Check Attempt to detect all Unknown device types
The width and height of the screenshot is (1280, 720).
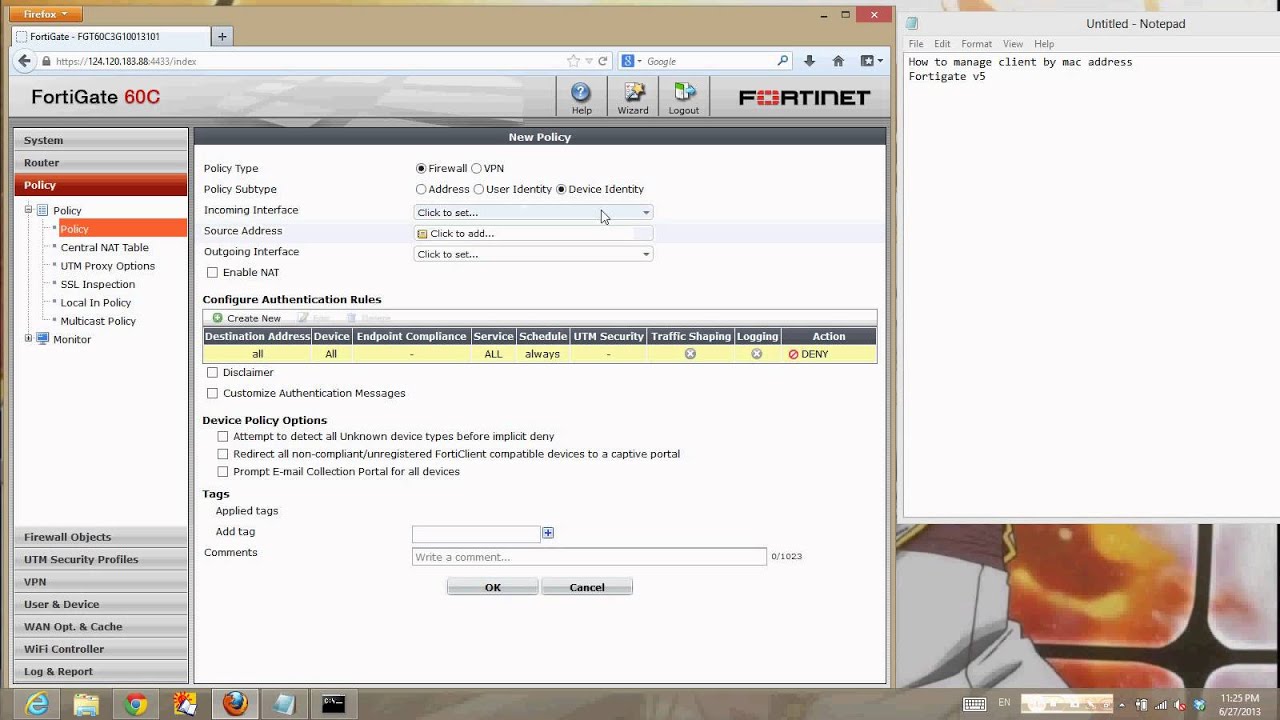pos(223,437)
